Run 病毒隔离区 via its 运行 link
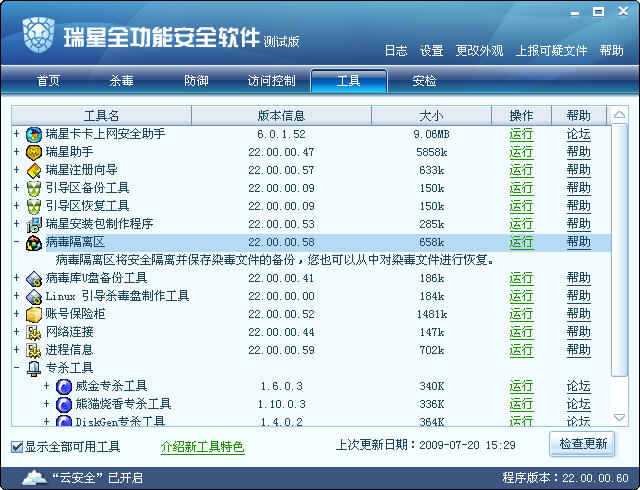The height and width of the screenshot is (490, 640). click(521, 242)
